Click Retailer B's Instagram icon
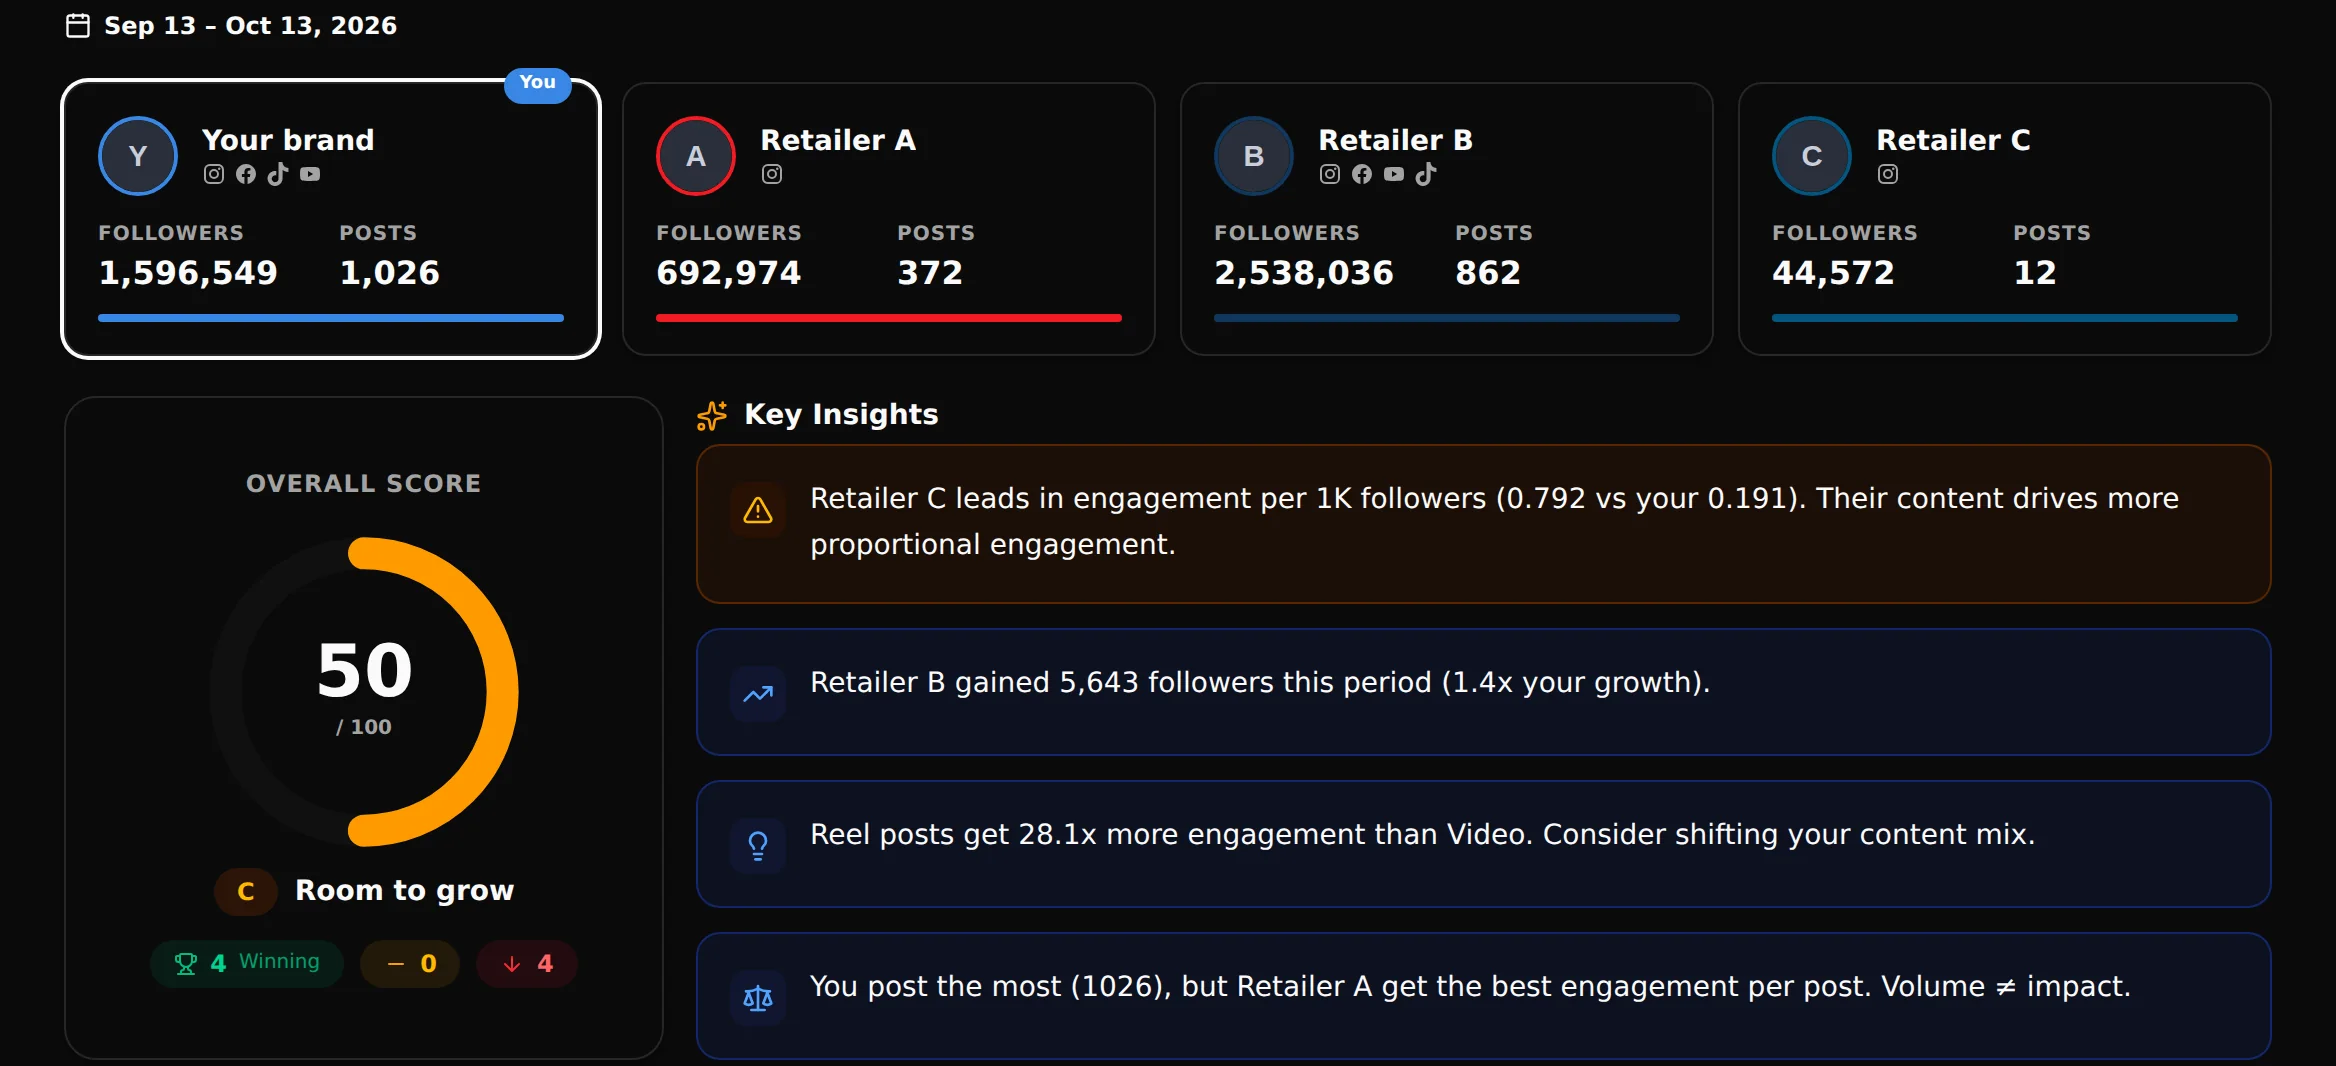 pos(1330,174)
